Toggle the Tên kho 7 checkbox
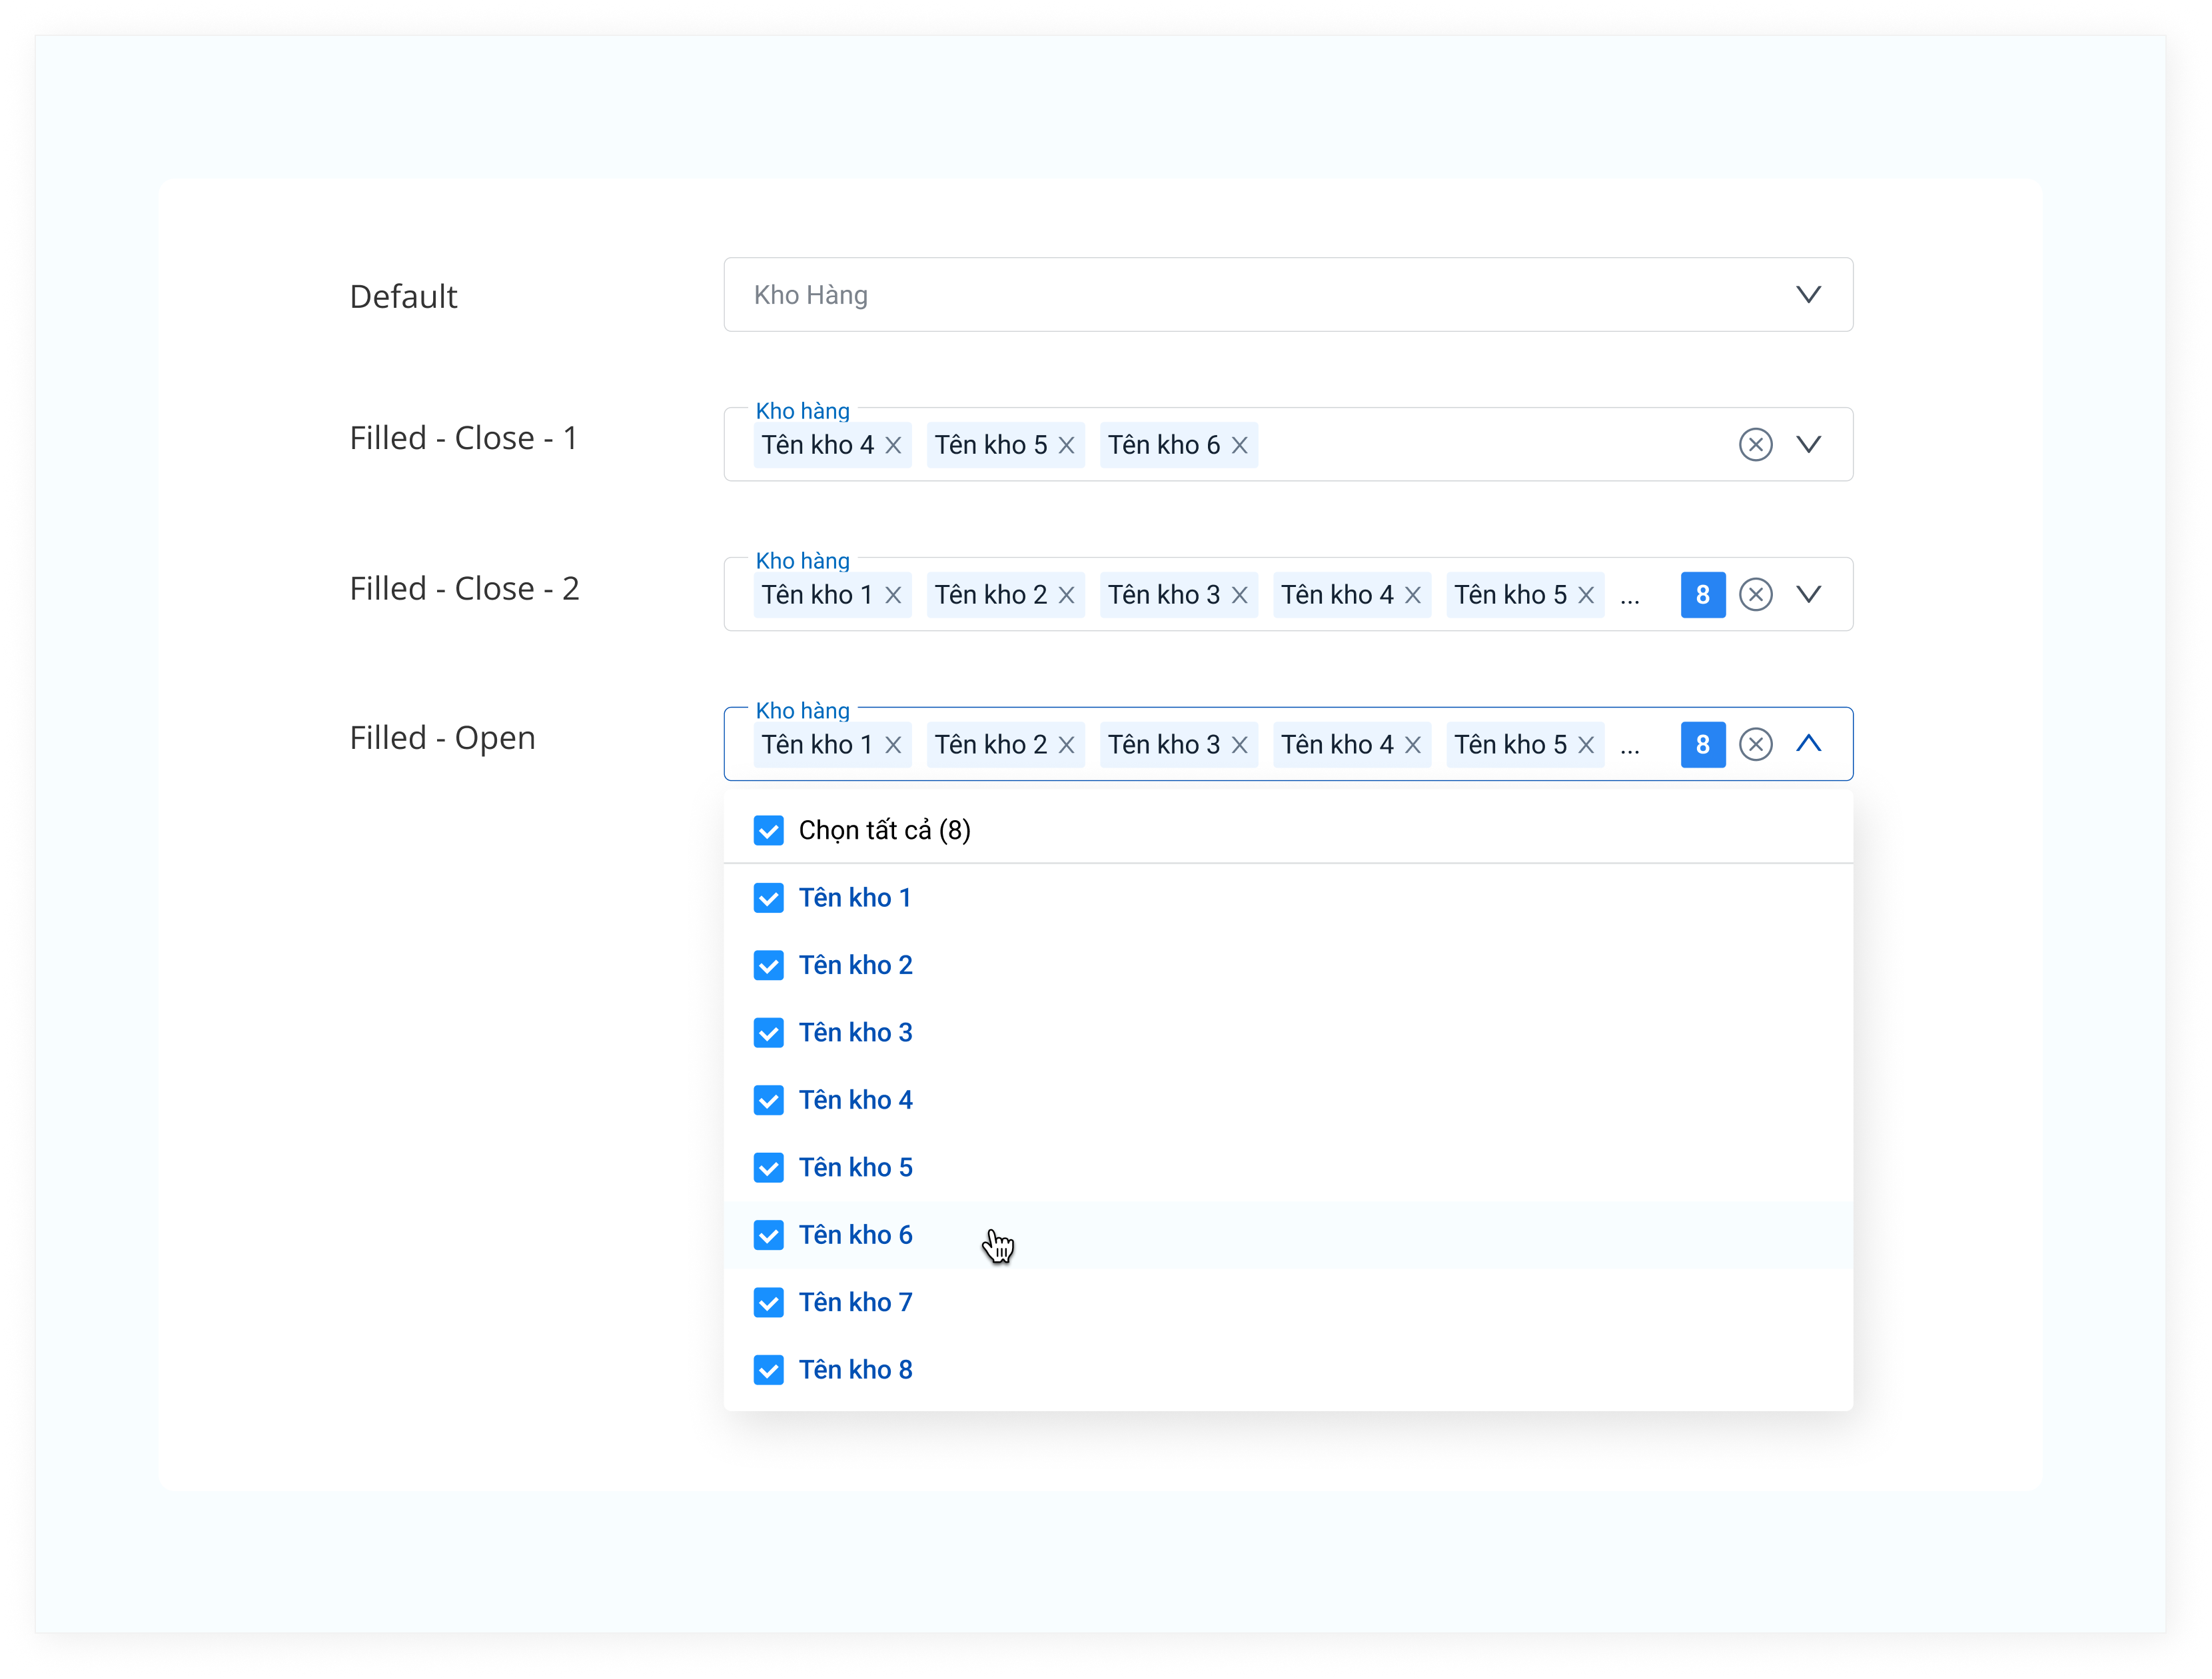 tap(768, 1302)
